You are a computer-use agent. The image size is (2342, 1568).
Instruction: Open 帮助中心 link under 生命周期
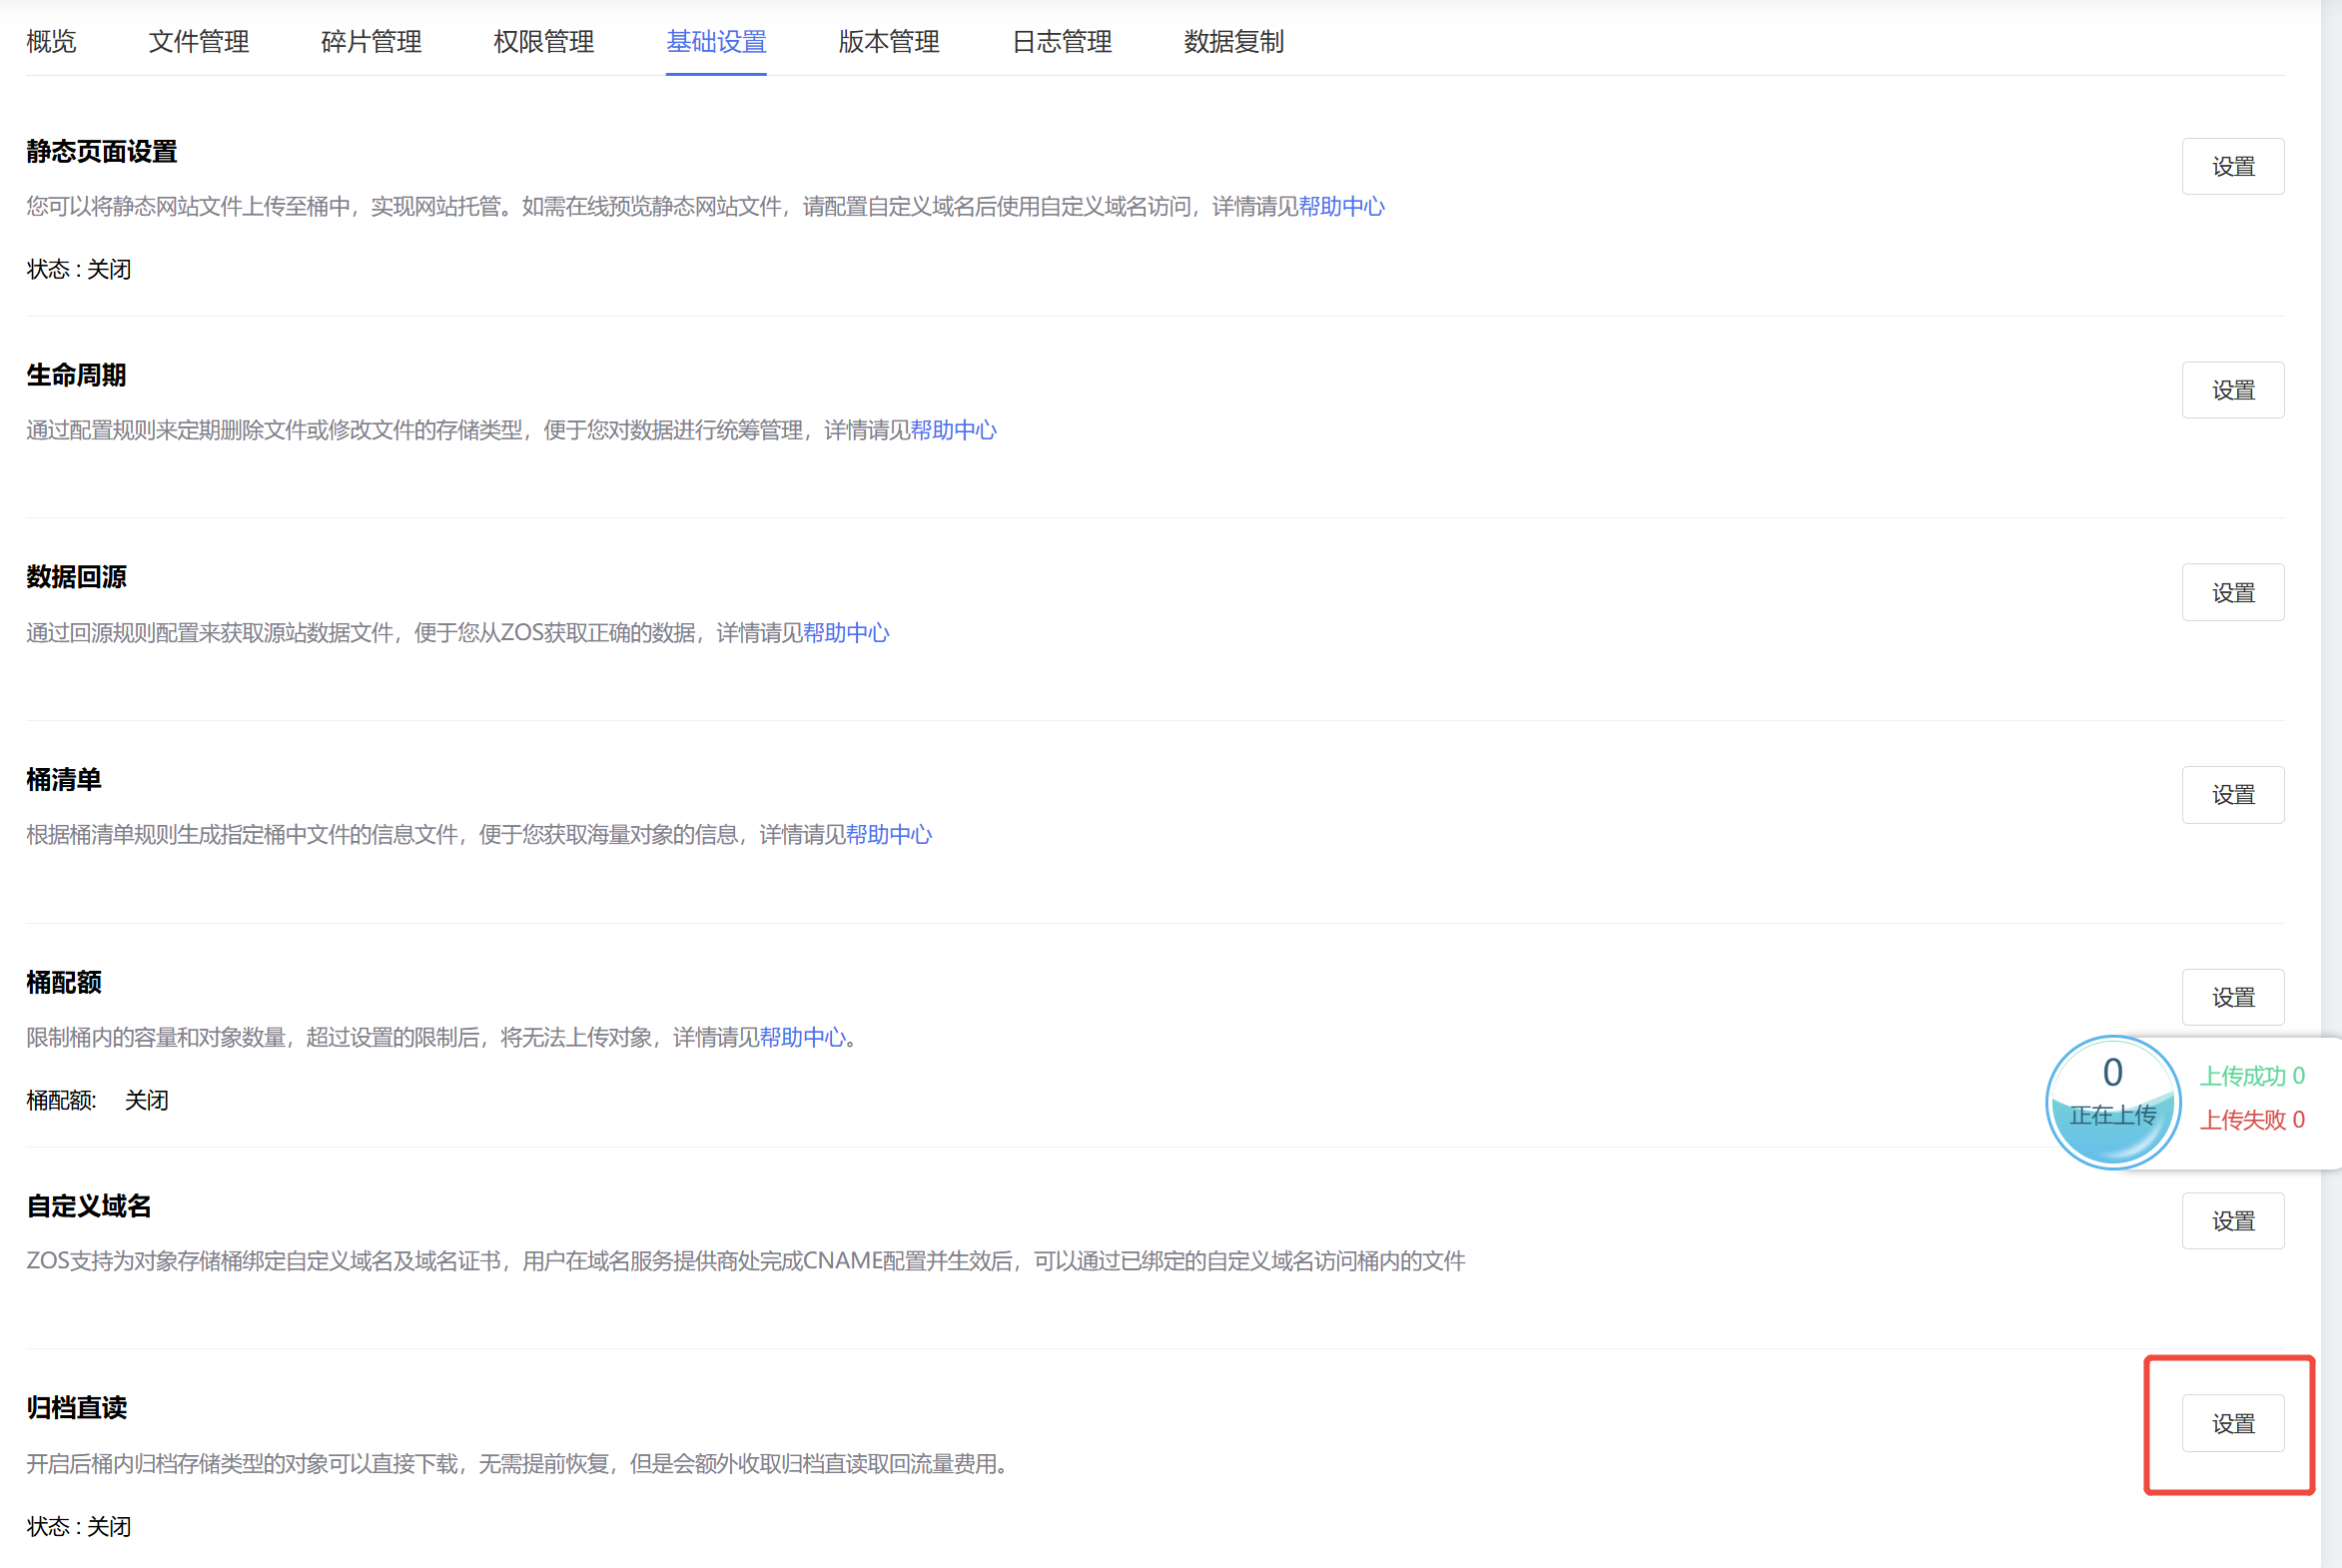click(x=953, y=431)
